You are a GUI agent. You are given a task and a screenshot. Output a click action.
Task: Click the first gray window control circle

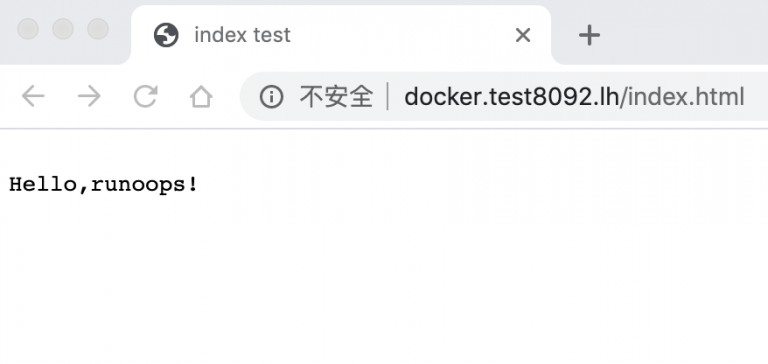28,29
